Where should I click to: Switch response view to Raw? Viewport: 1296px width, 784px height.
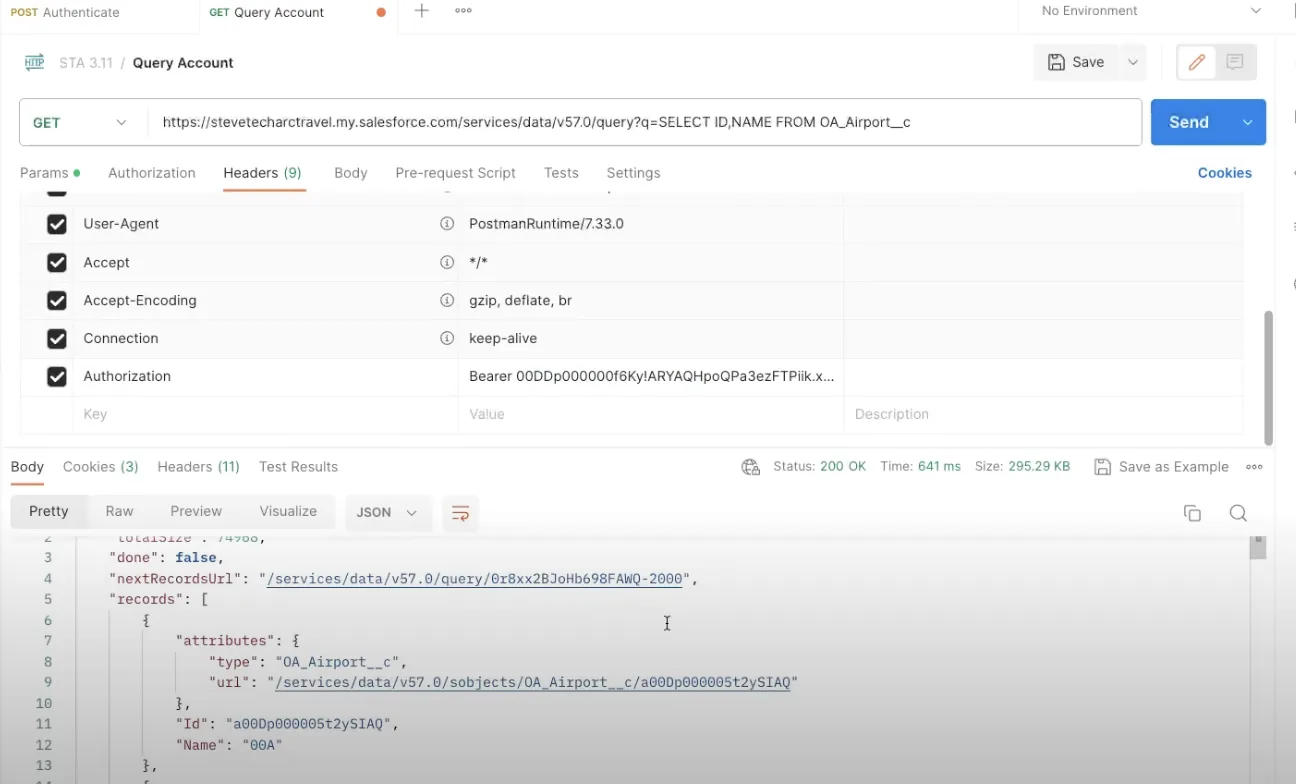tap(119, 511)
